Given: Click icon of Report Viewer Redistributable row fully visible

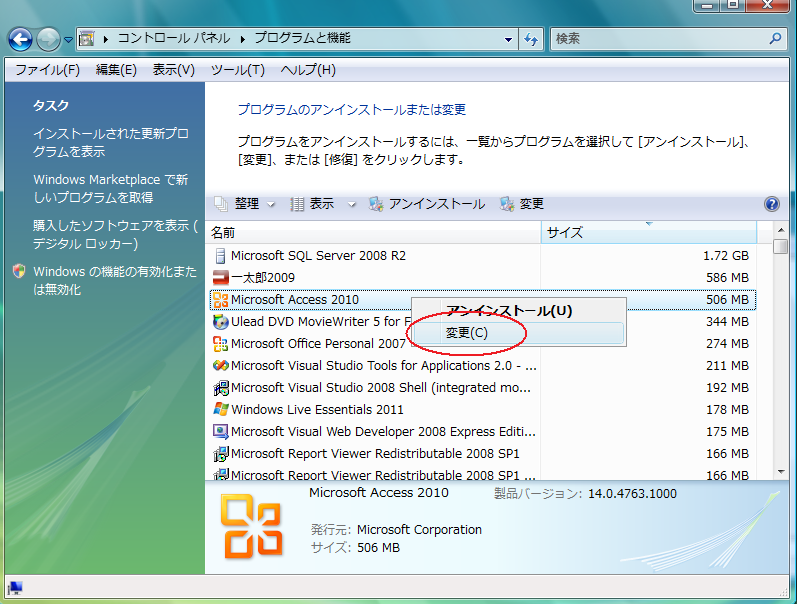Looking at the screenshot, I should pos(221,454).
